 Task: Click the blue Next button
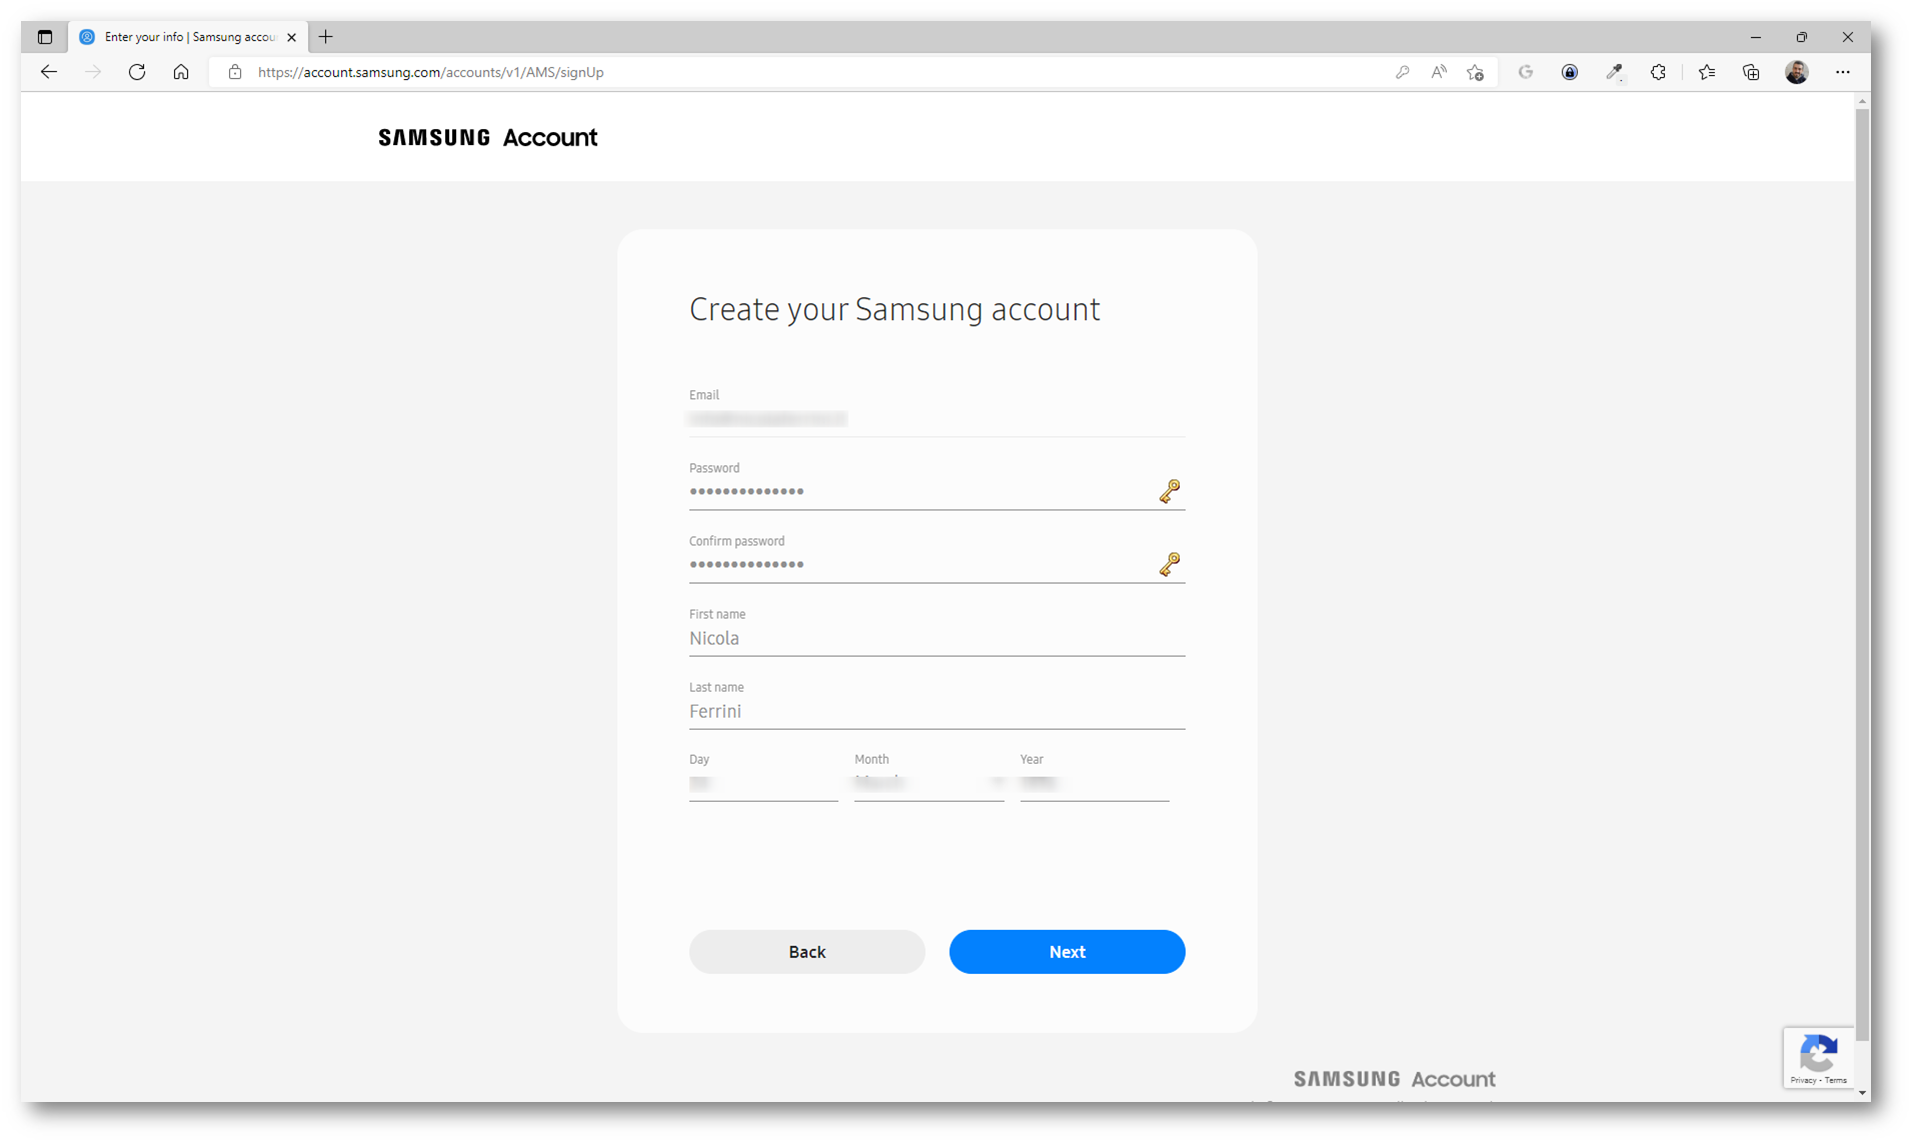click(1067, 952)
